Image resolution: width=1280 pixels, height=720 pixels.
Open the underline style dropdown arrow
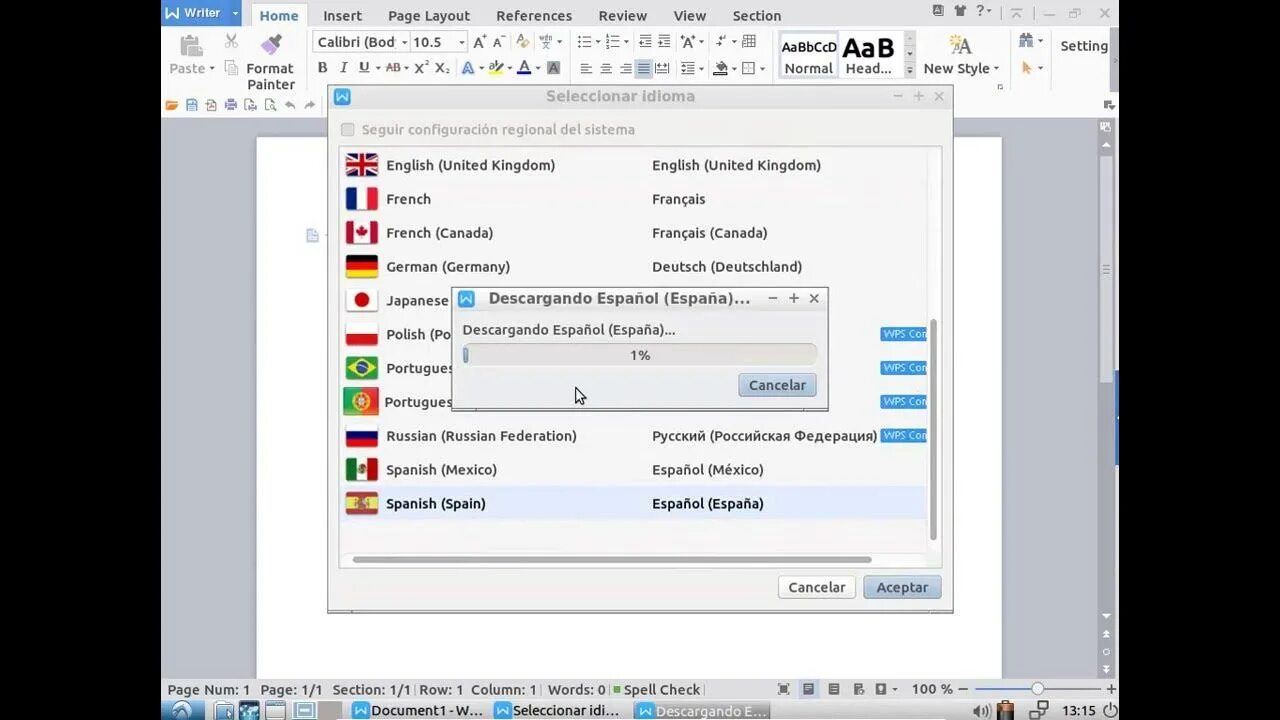378,68
